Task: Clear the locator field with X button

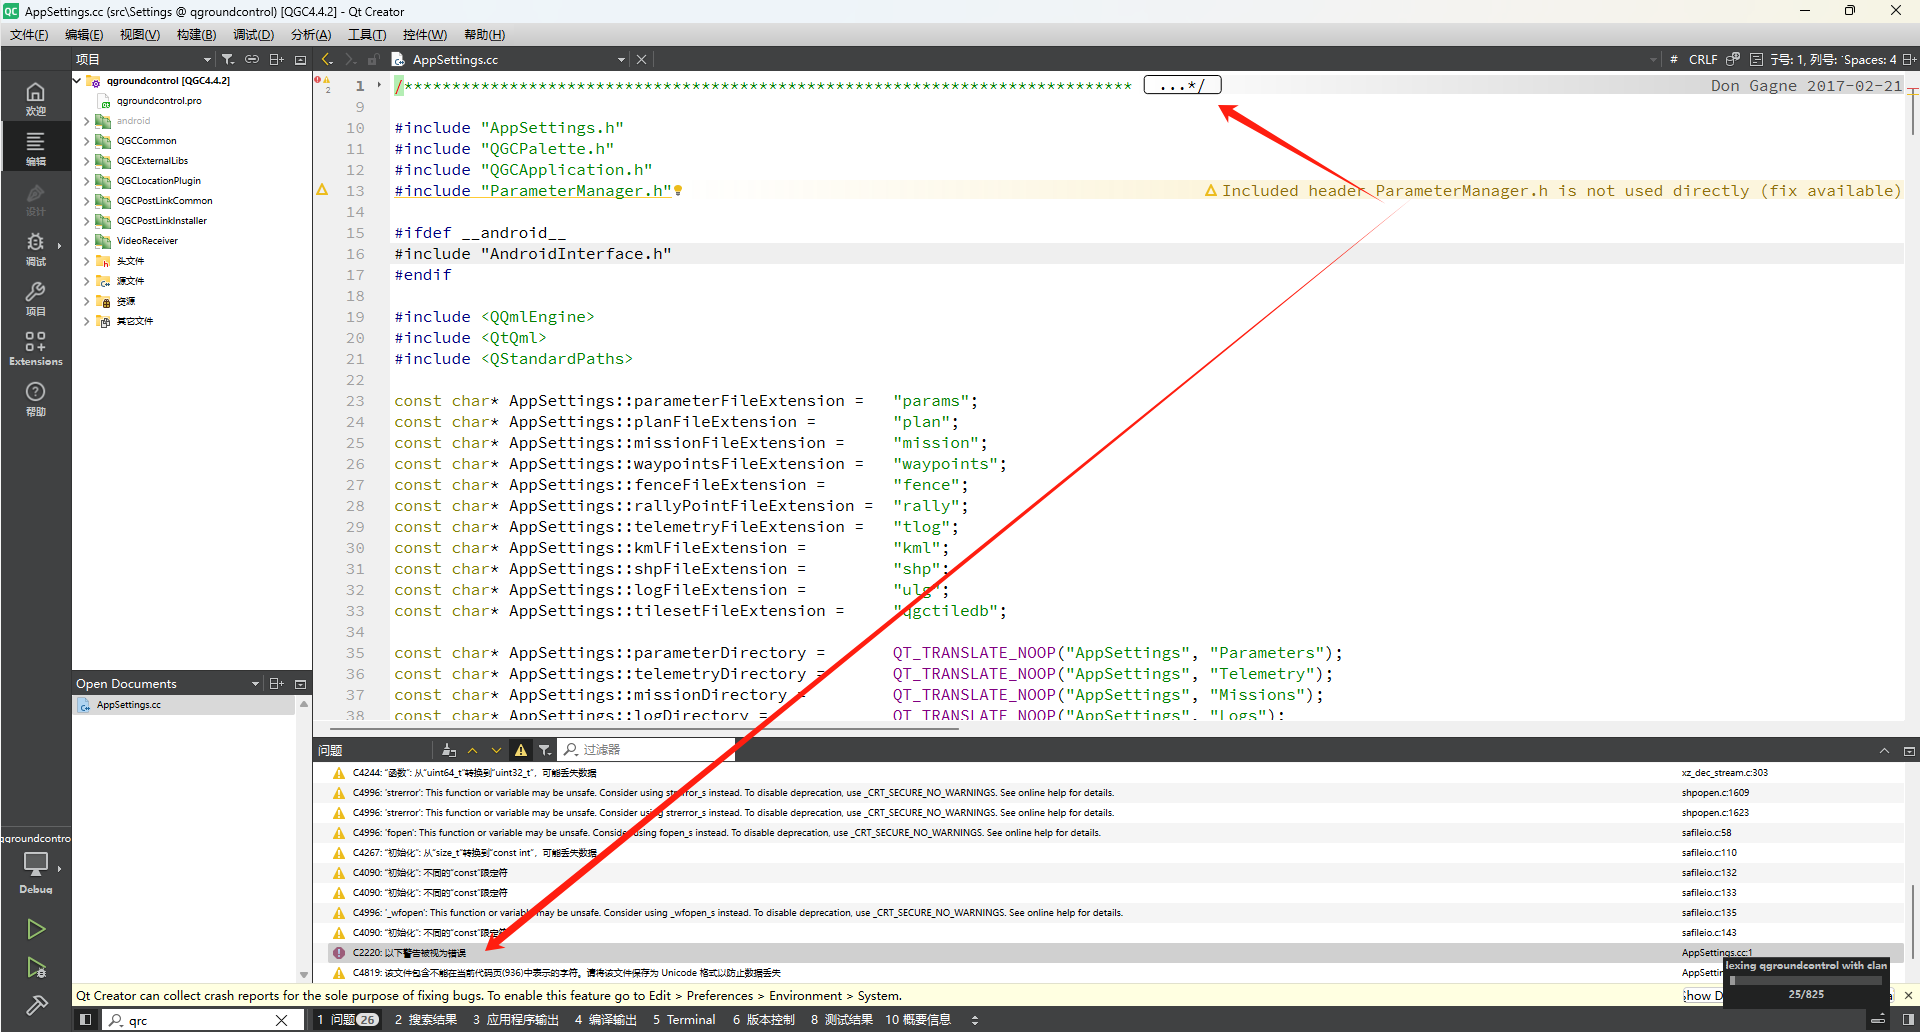Action: (x=282, y=1020)
